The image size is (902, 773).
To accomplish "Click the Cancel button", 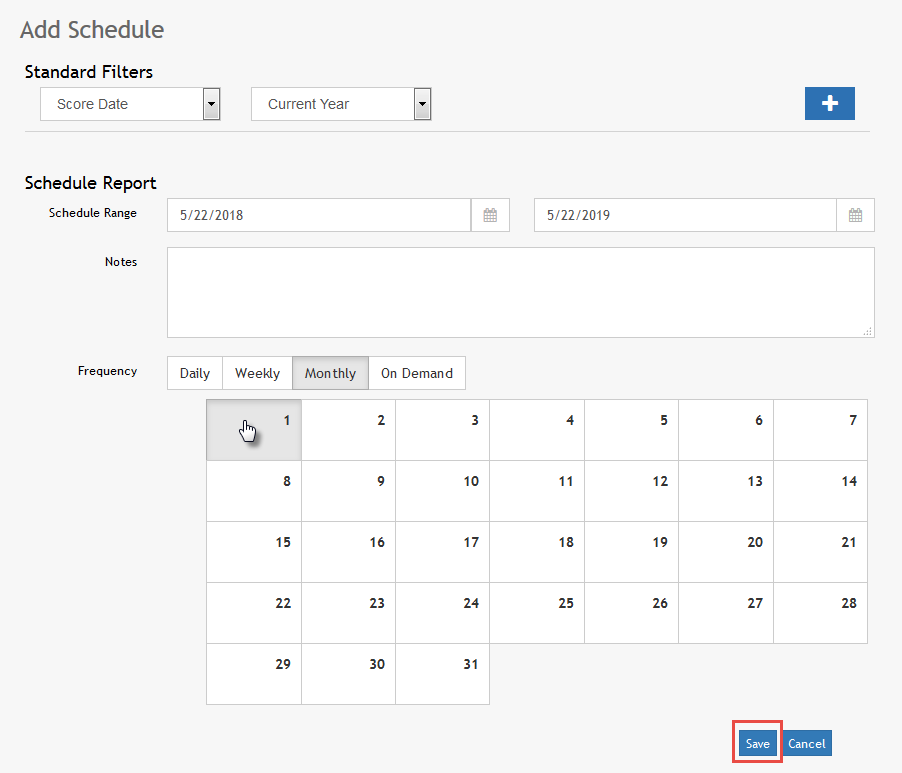I will [806, 743].
